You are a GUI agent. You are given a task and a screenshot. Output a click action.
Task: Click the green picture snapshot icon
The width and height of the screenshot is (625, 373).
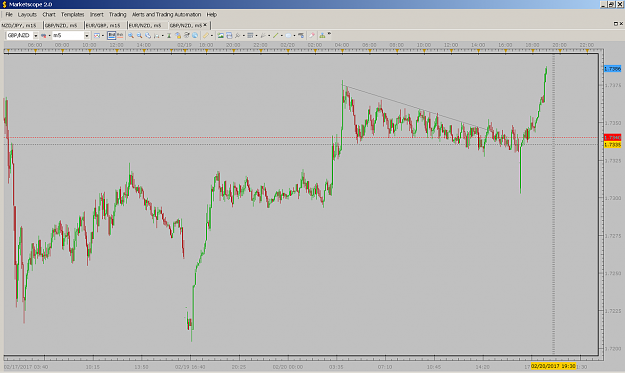click(220, 35)
